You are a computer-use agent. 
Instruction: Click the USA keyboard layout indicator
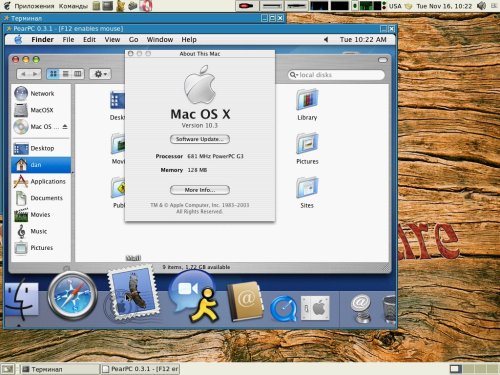tap(395, 6)
